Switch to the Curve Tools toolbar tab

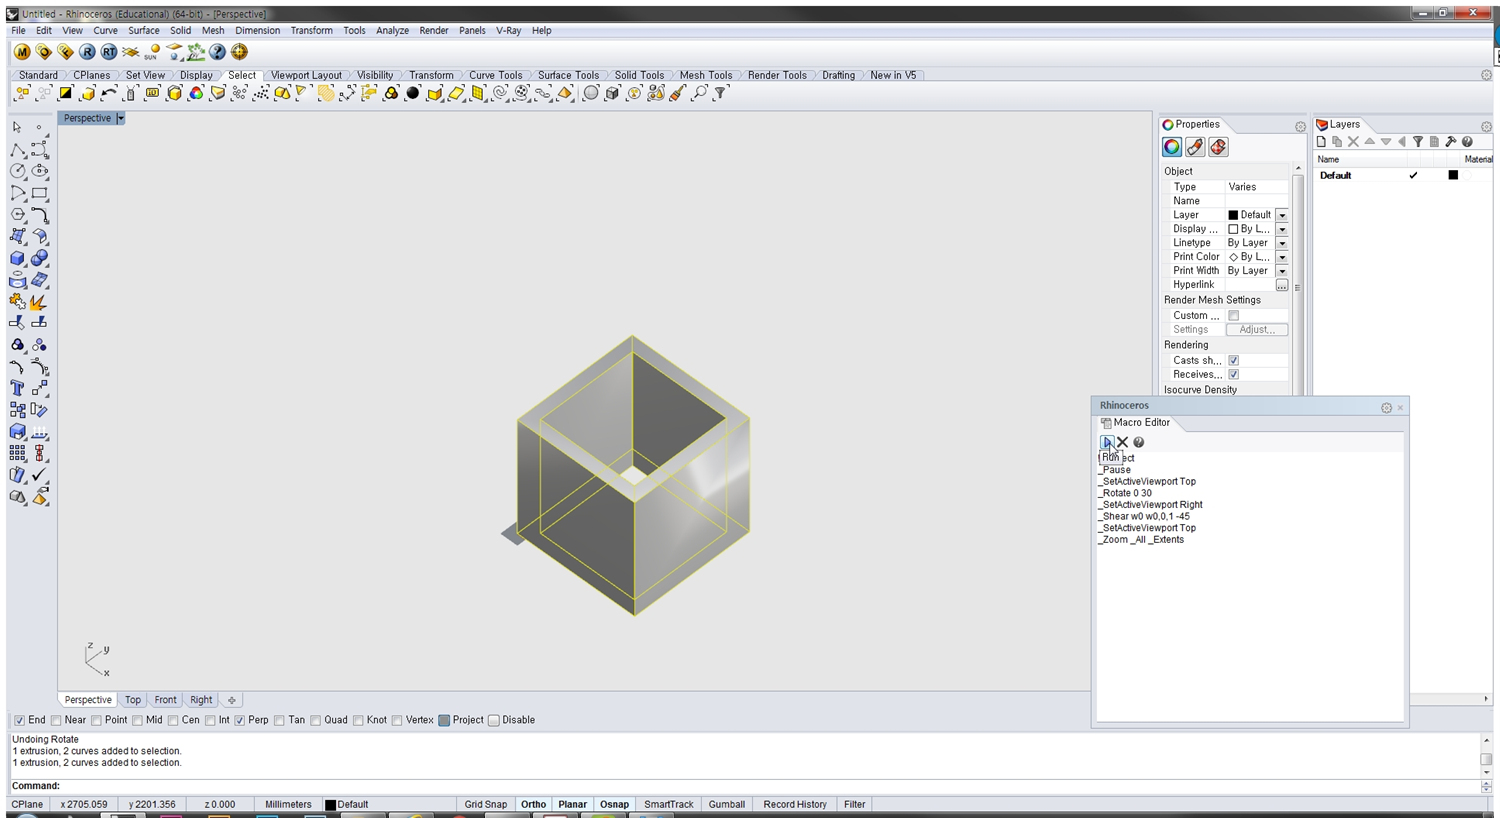(495, 75)
